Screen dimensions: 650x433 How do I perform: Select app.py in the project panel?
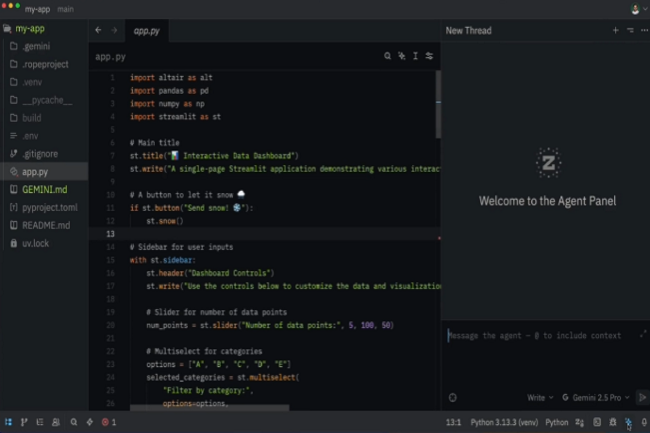(x=44, y=172)
